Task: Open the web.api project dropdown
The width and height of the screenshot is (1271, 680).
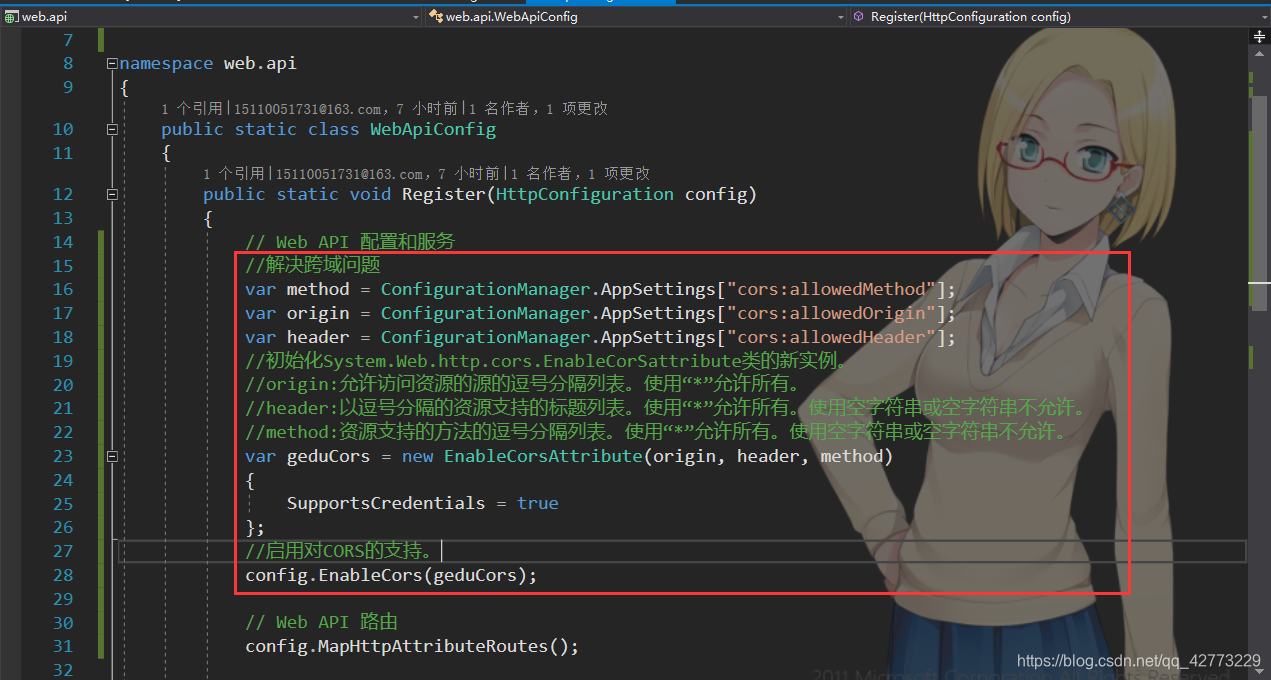Action: [210, 16]
